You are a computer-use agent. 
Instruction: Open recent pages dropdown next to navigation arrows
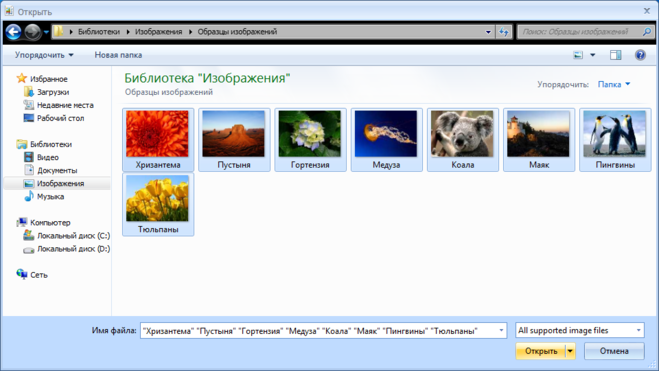46,32
